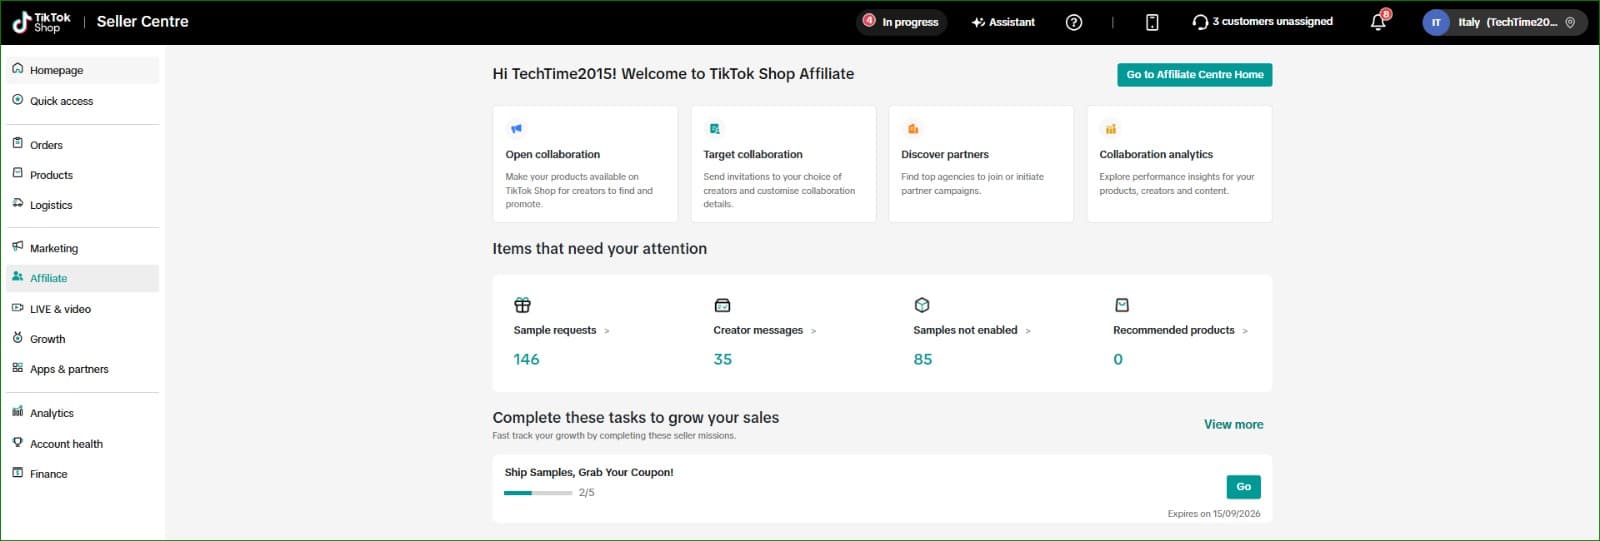Expand the Sample requests arrow
This screenshot has width=1600, height=541.
coord(606,331)
